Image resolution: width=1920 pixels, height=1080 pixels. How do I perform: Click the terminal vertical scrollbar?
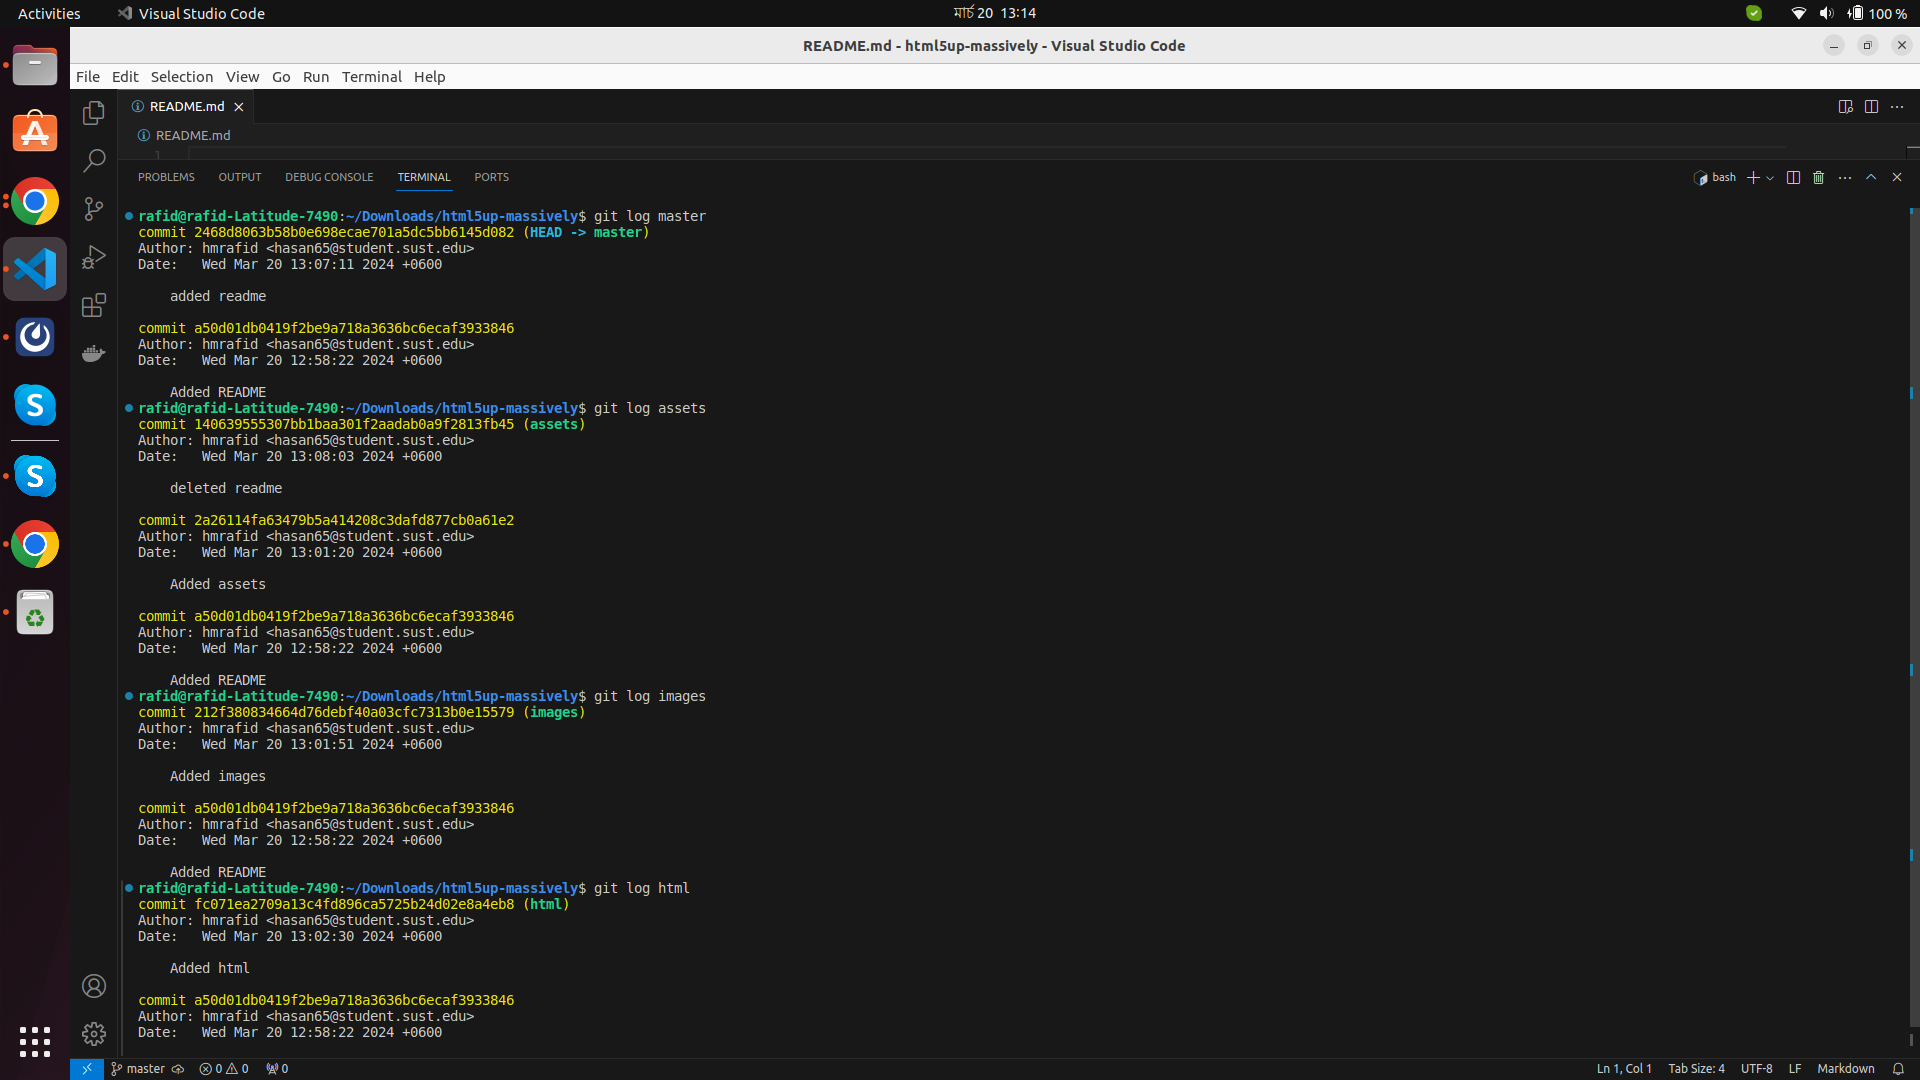click(1913, 600)
